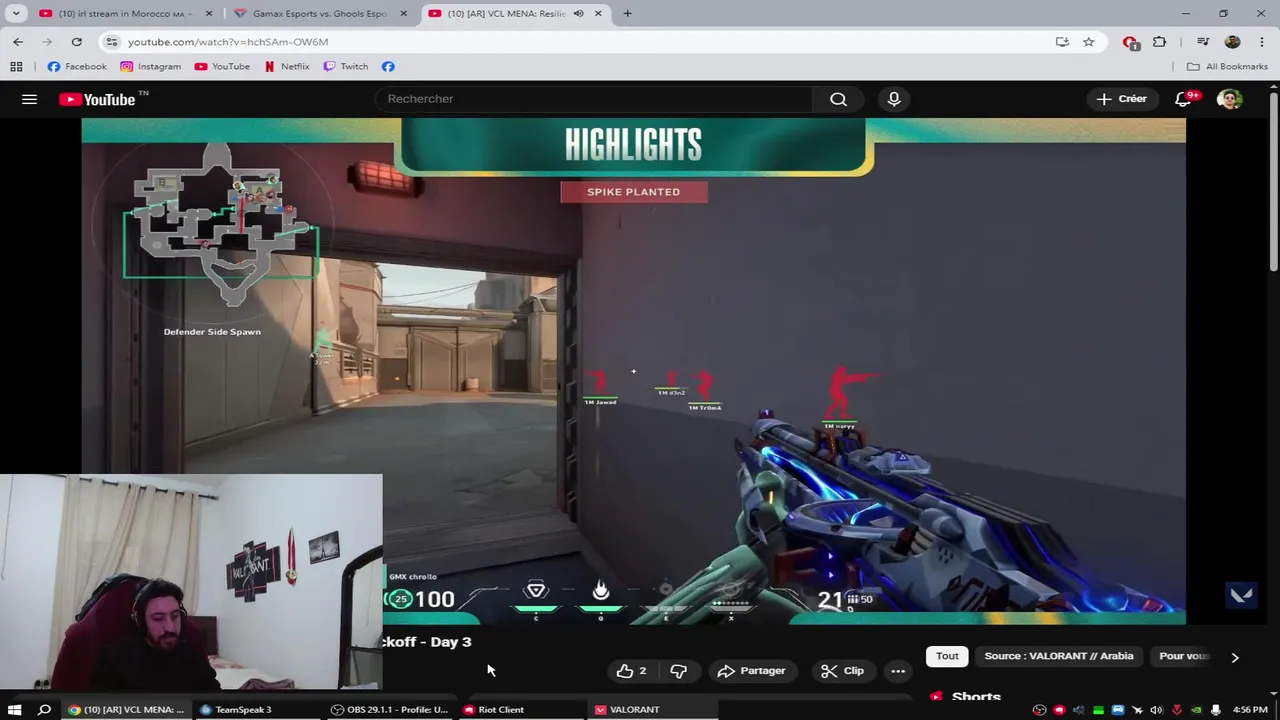Share the video with Partager

[x=751, y=671]
